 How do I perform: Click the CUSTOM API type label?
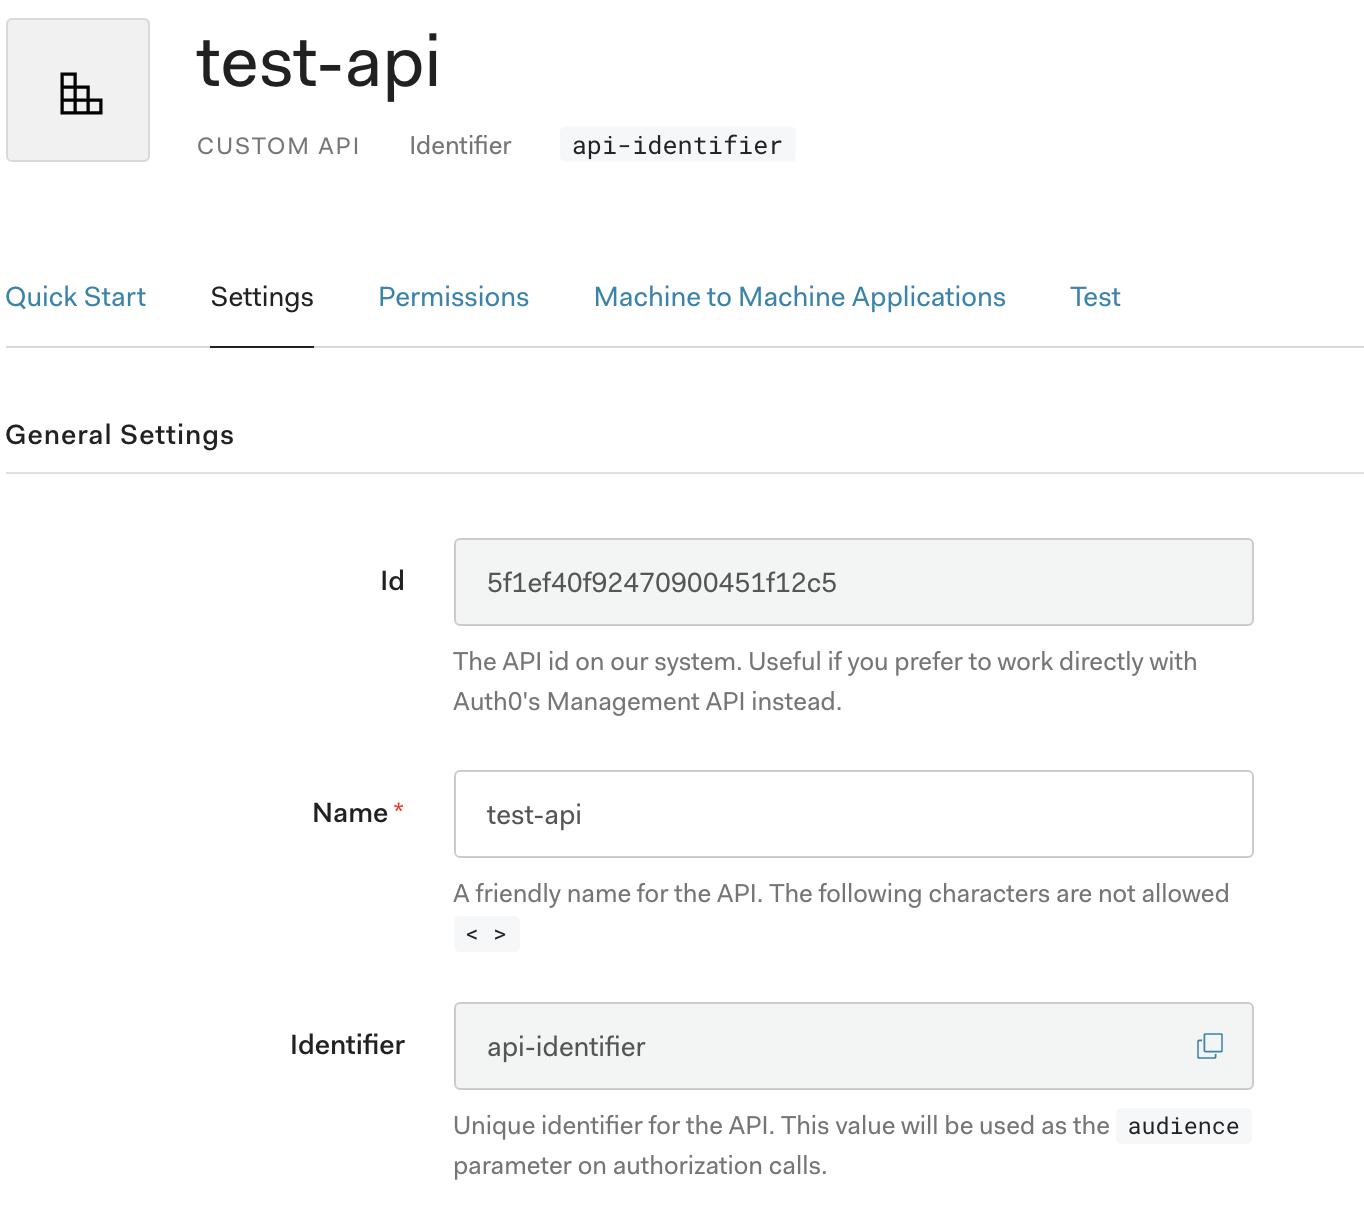(278, 146)
